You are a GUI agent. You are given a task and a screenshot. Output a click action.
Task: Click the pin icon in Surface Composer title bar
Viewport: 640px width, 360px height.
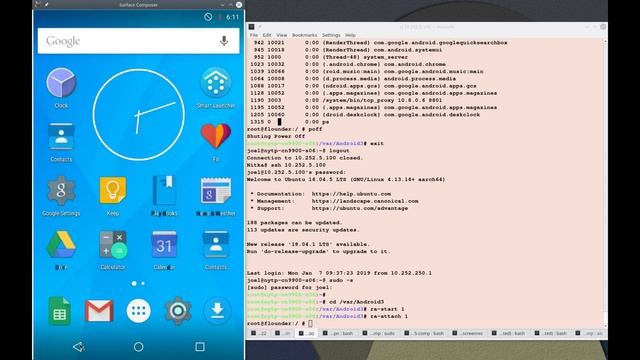tap(46, 4)
